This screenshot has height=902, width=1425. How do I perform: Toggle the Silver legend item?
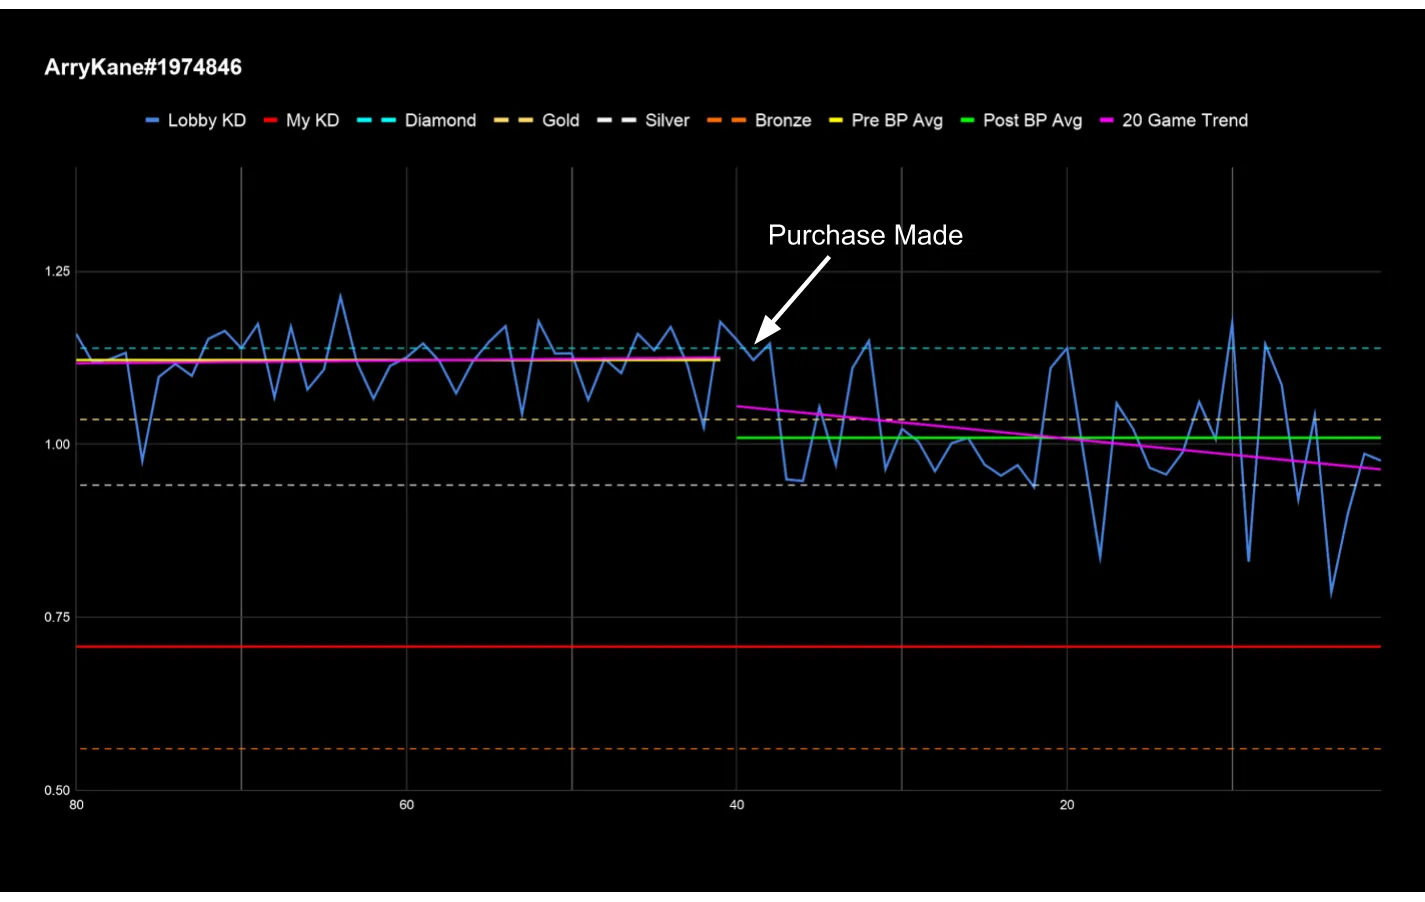644,120
